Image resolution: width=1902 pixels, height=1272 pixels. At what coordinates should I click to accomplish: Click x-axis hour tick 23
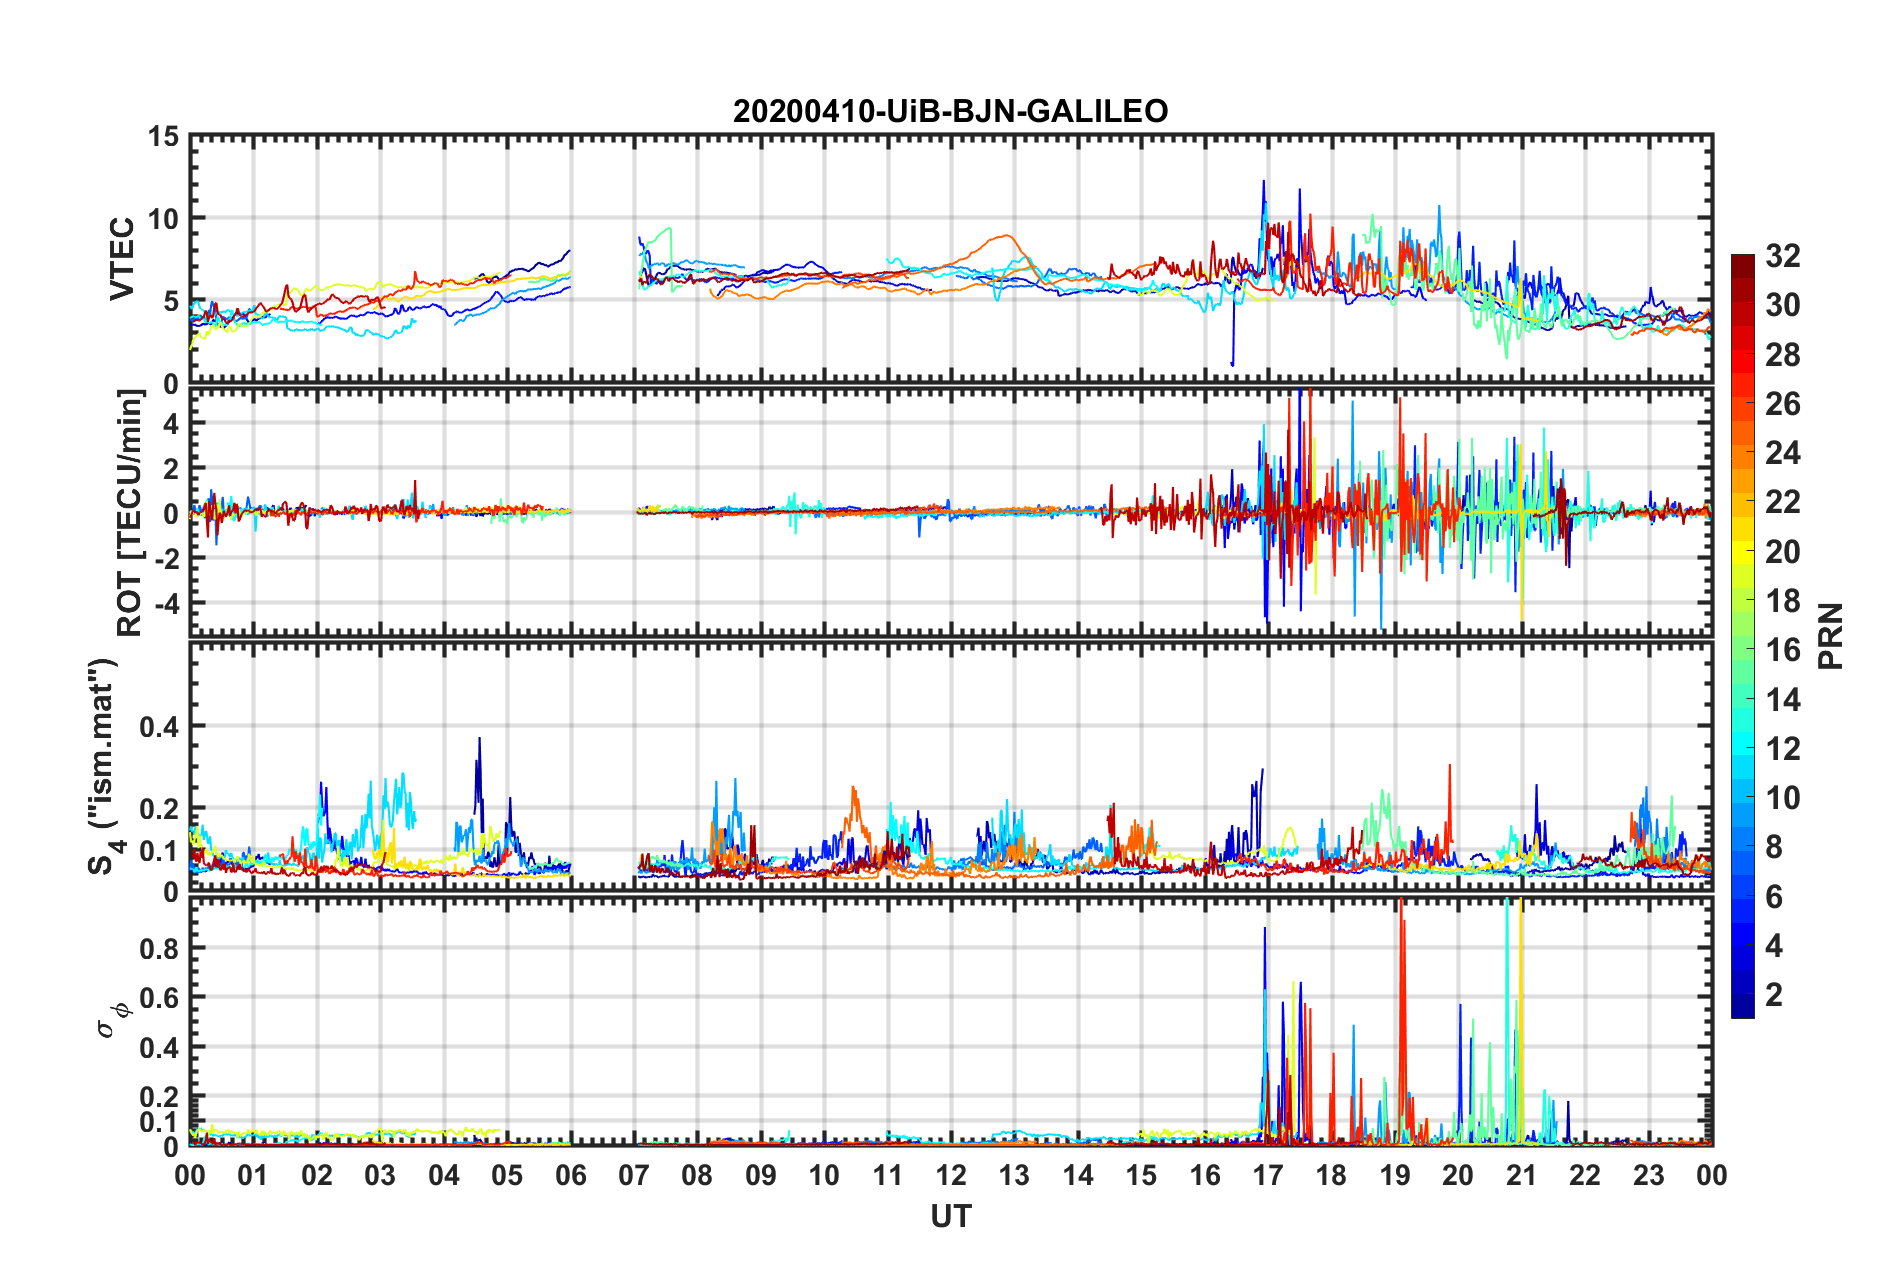(1649, 1175)
